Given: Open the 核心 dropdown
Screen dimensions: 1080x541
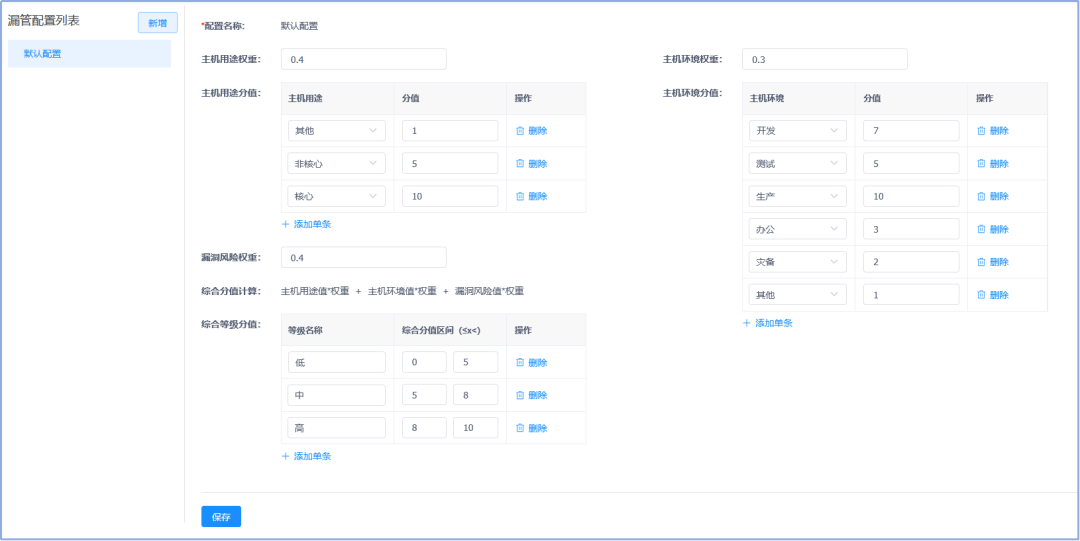Looking at the screenshot, I should [337, 196].
